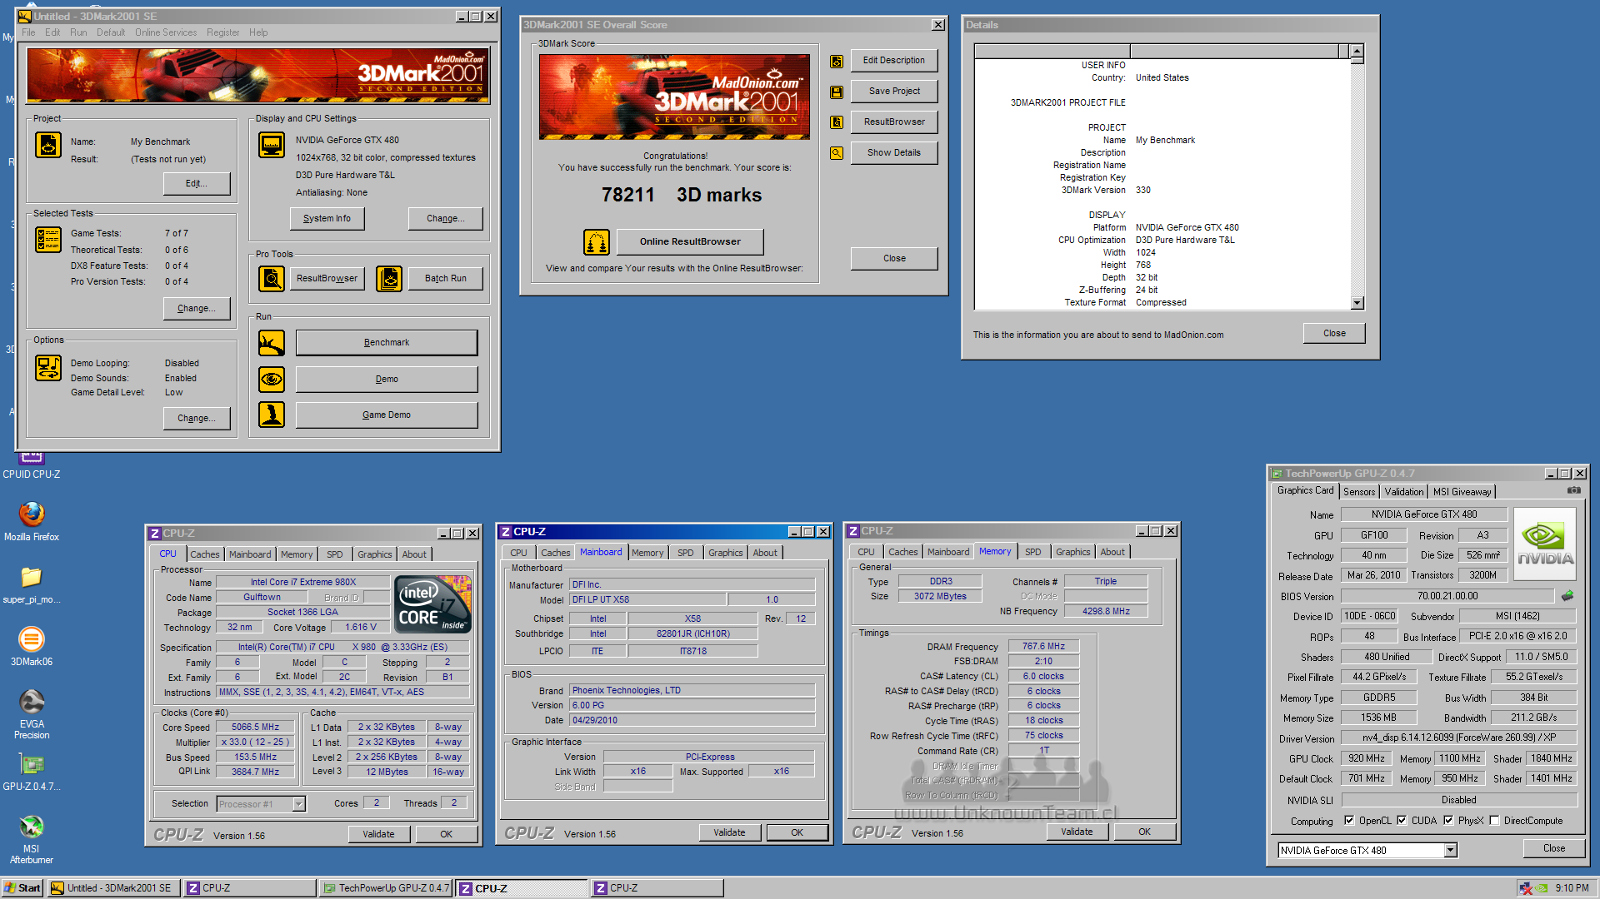Select the SPD tab in the CPU-Z window showing the Mainboard tab
1600x899 pixels.
[x=685, y=552]
